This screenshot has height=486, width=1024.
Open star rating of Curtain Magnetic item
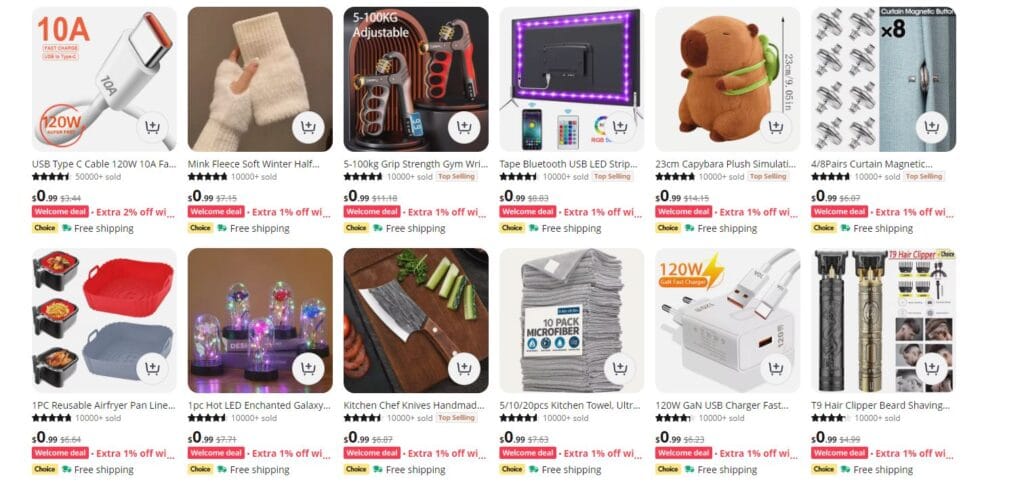[x=830, y=176]
